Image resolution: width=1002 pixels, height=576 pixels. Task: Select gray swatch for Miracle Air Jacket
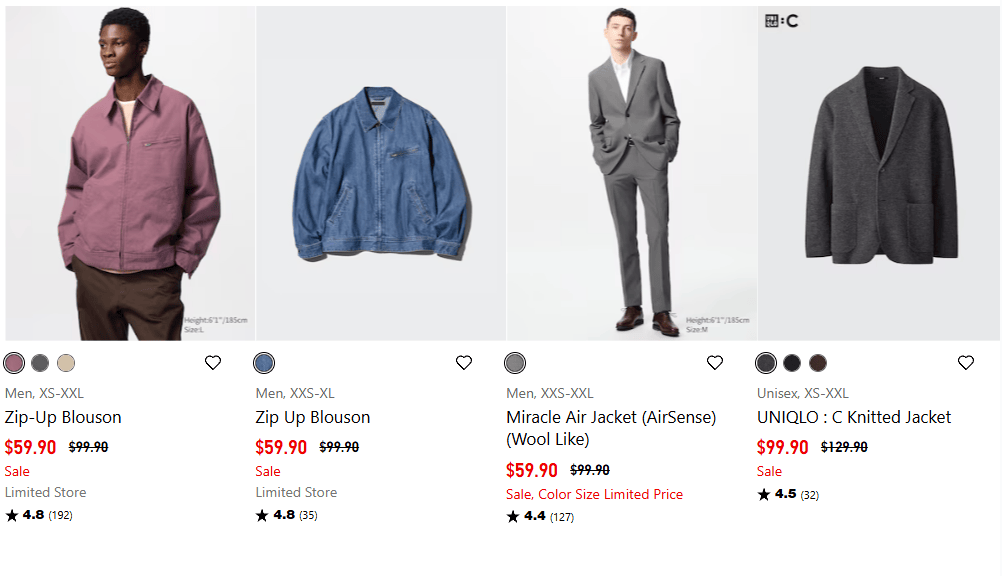[x=515, y=363]
